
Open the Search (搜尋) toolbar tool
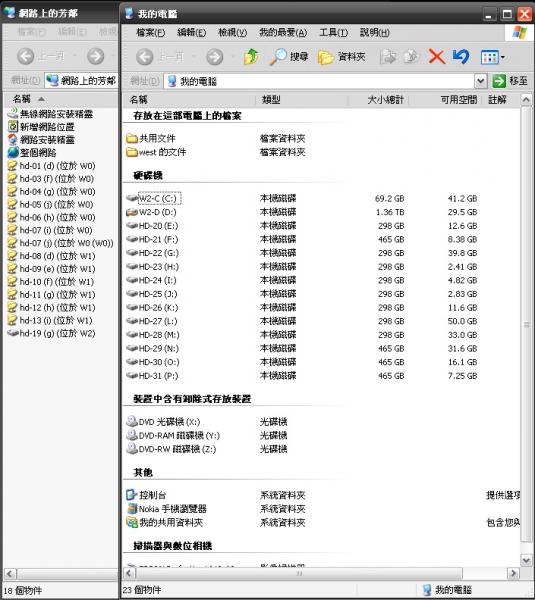(289, 57)
